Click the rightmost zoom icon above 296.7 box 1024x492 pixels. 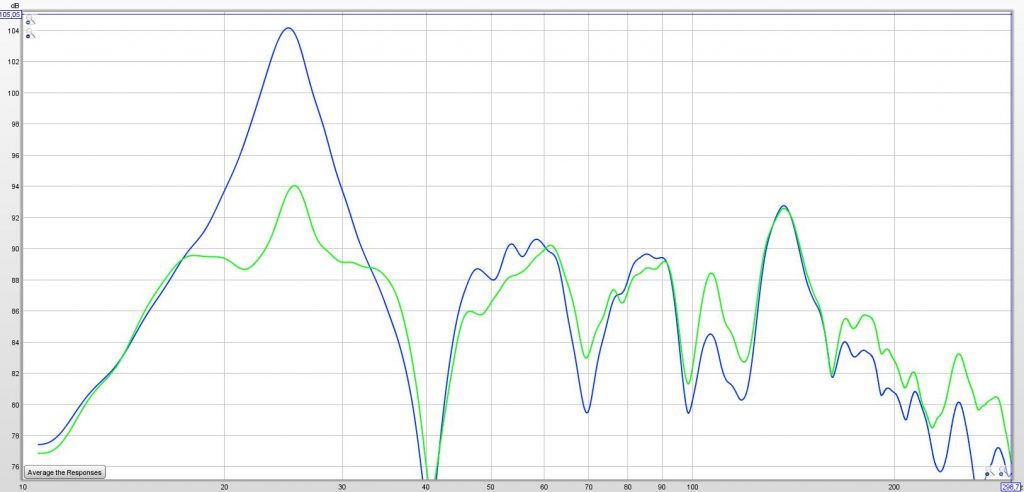click(x=1005, y=470)
